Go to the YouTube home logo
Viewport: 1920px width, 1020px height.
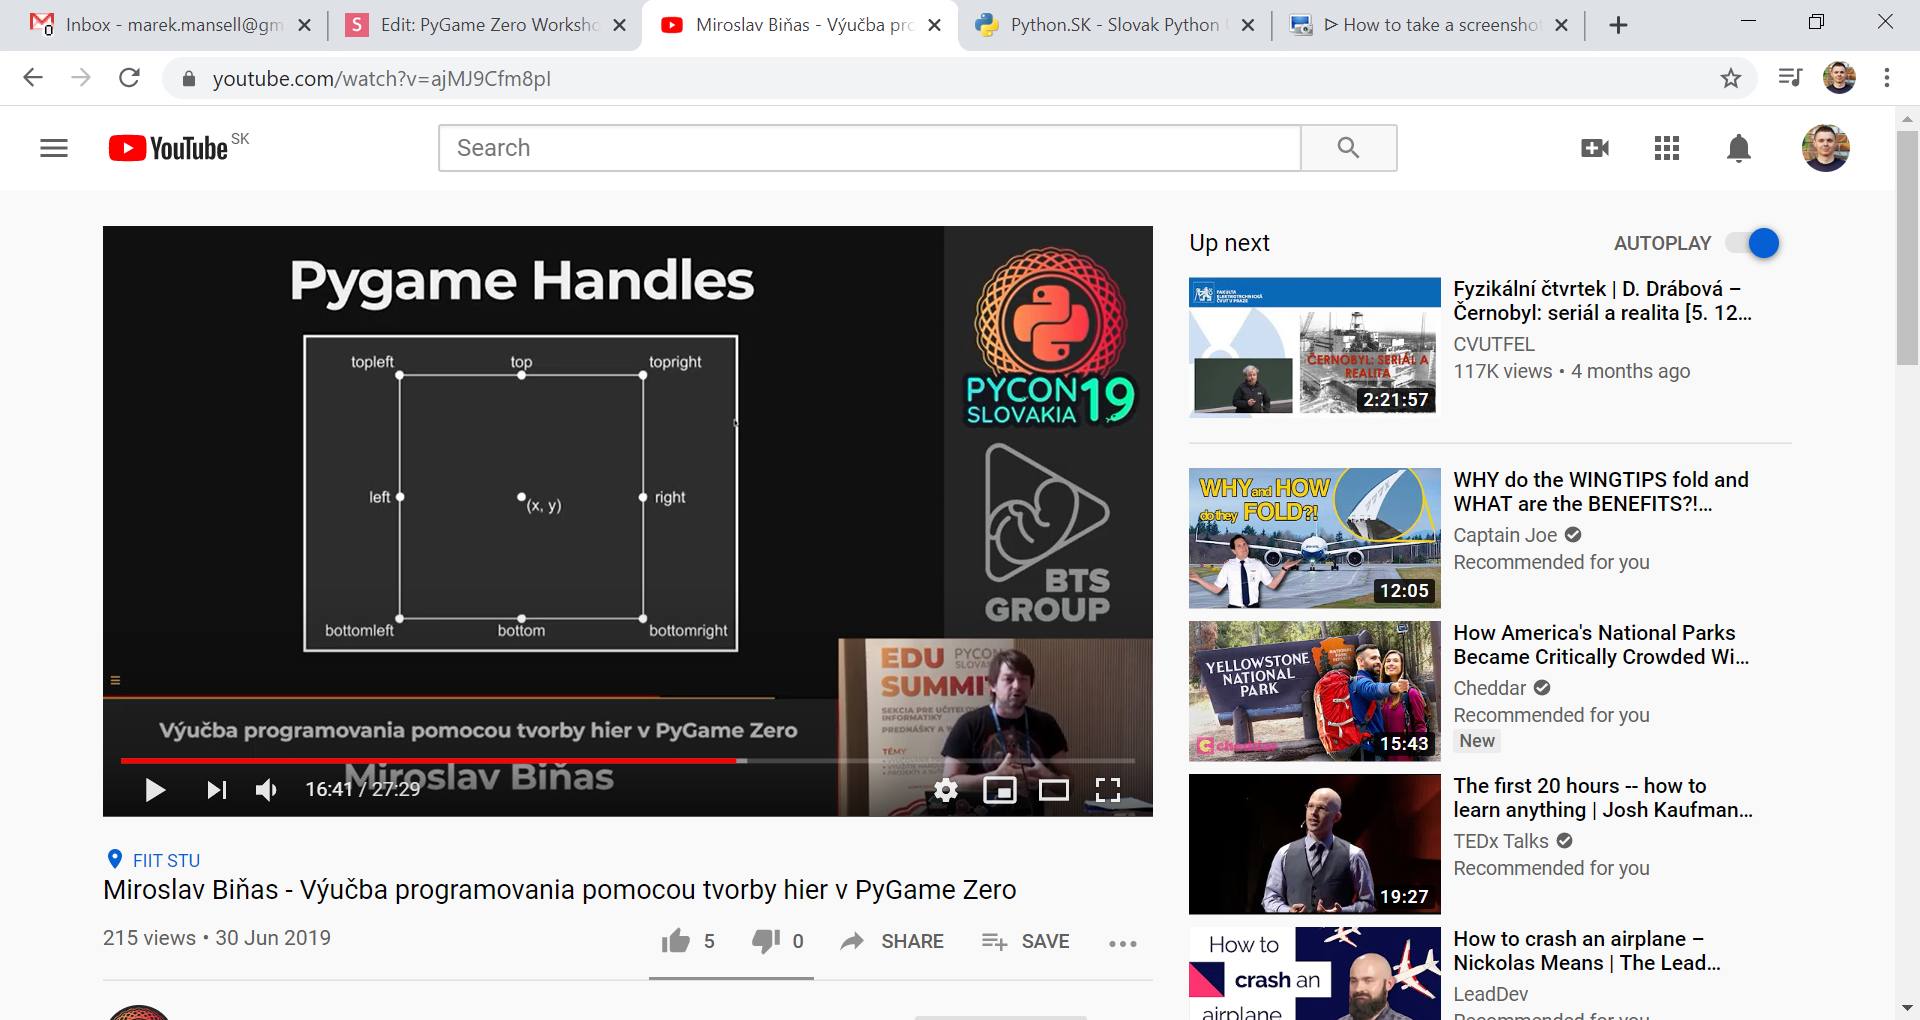pyautogui.click(x=168, y=148)
